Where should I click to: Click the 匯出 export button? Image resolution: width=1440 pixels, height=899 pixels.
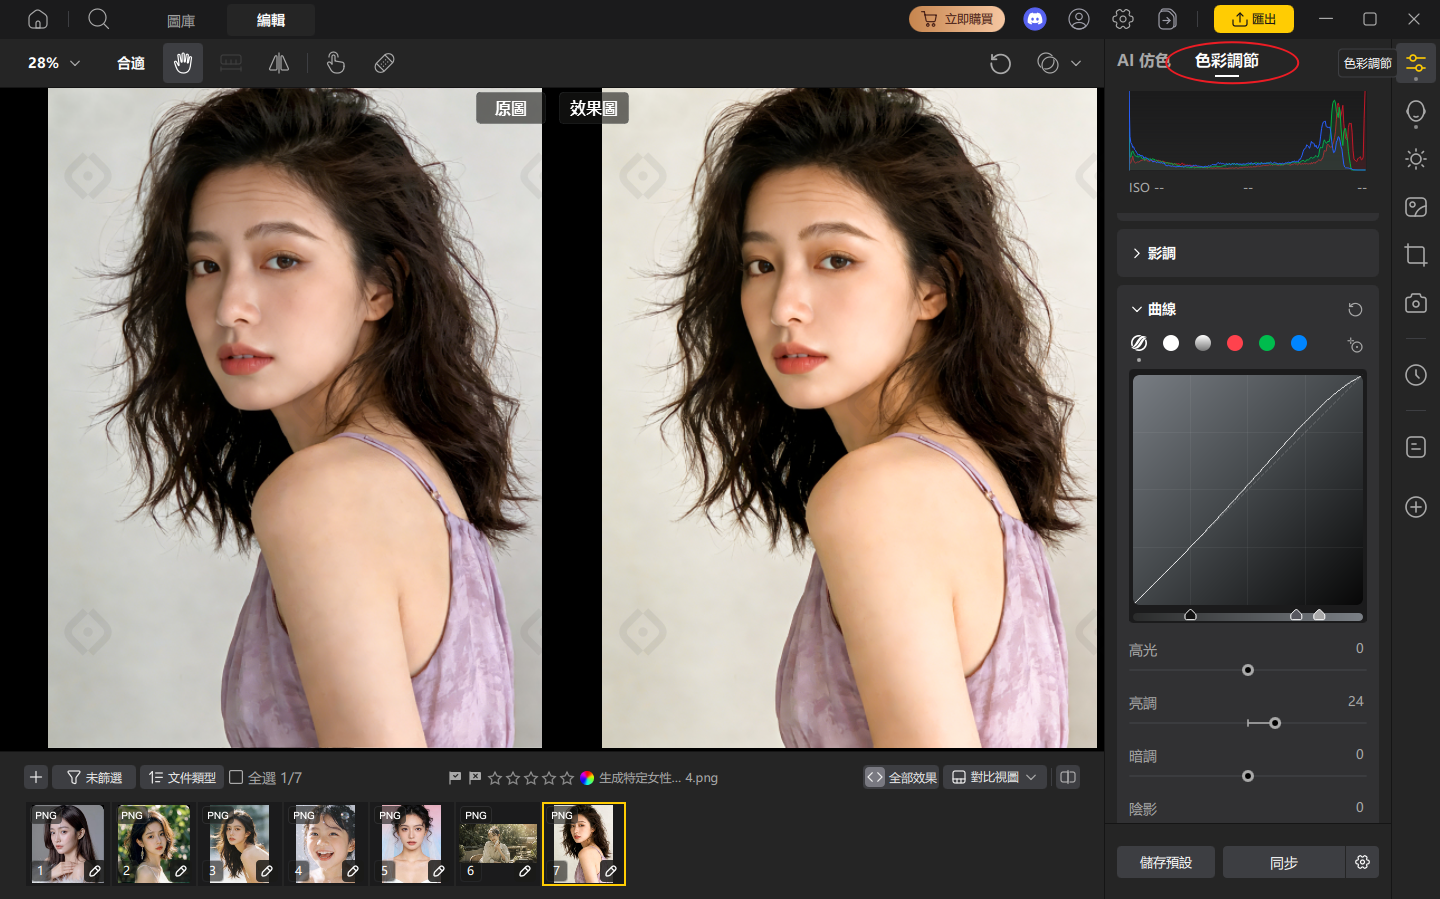click(x=1254, y=19)
